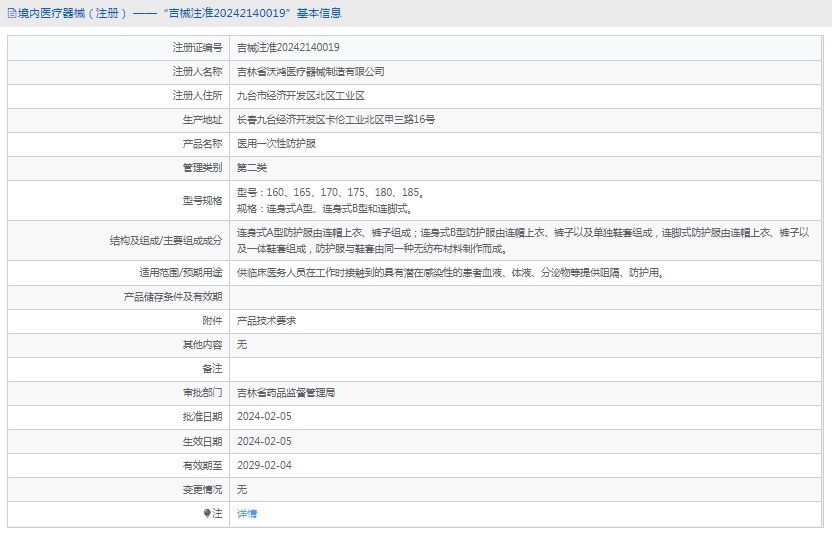Click the 批准日期 value 2024-02-05

click(x=264, y=417)
